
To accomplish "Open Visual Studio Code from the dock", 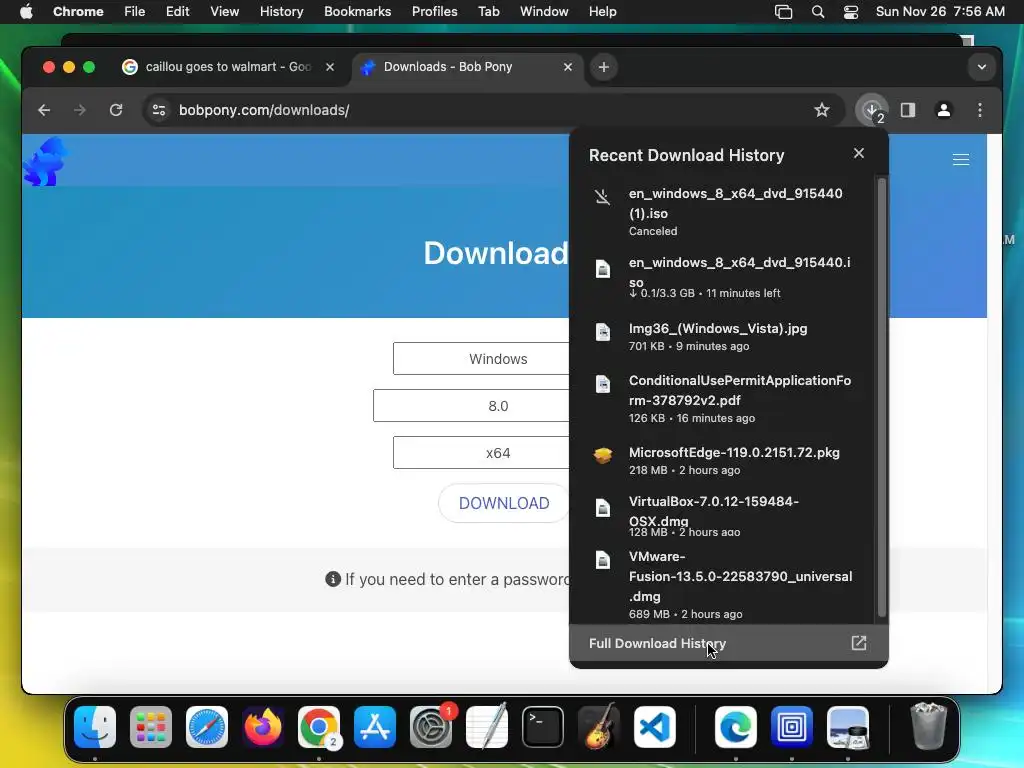I will (655, 727).
